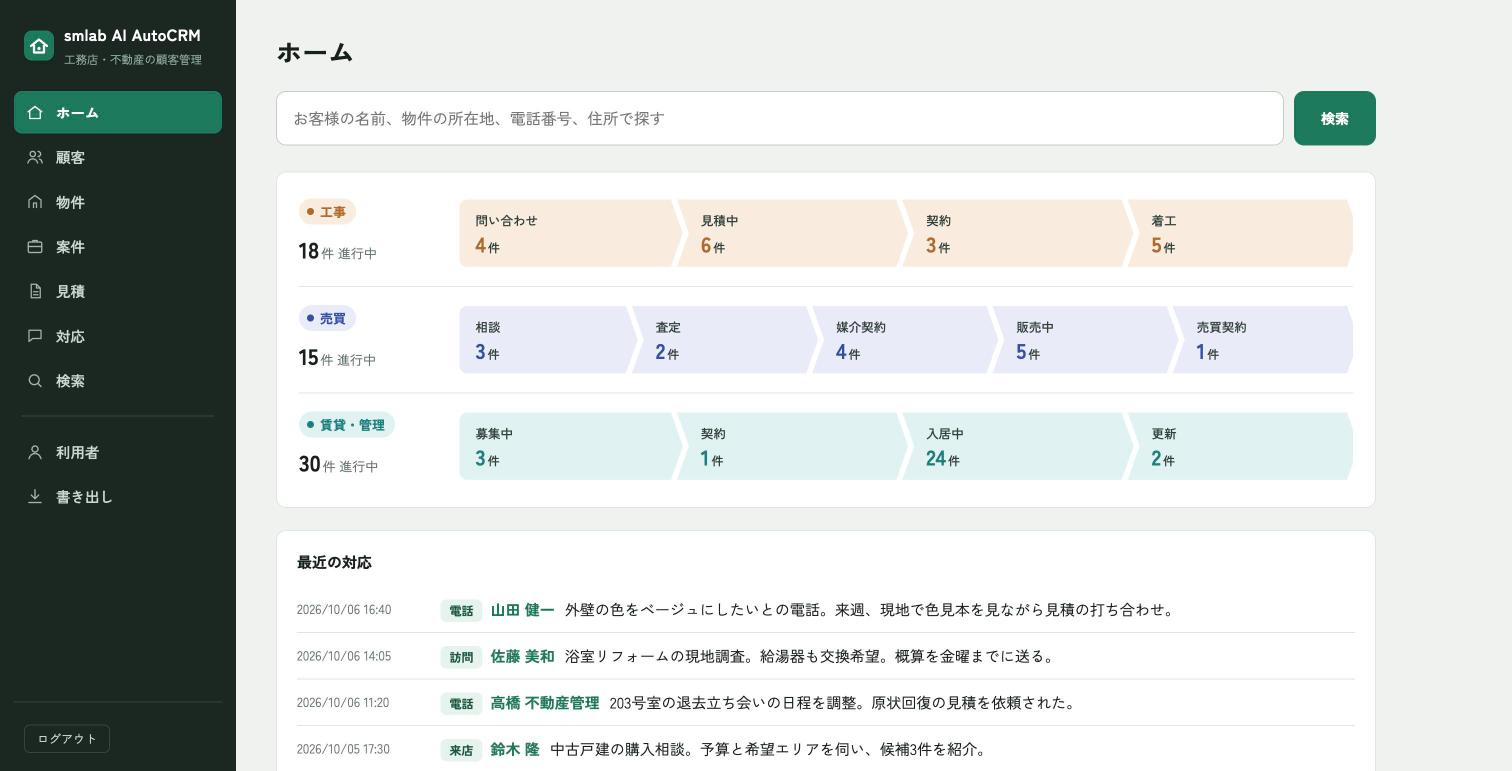Select the 工事 契約 3件 stage
Image resolution: width=1512 pixels, height=771 pixels.
(x=1019, y=233)
